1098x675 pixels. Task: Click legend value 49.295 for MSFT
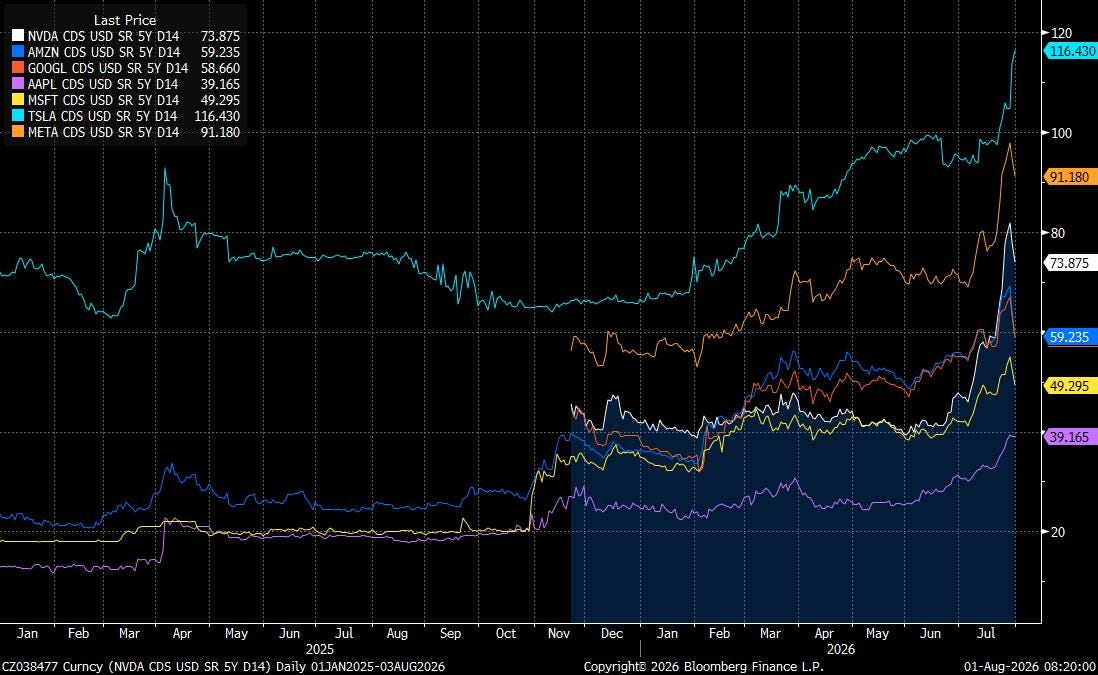[x=220, y=100]
